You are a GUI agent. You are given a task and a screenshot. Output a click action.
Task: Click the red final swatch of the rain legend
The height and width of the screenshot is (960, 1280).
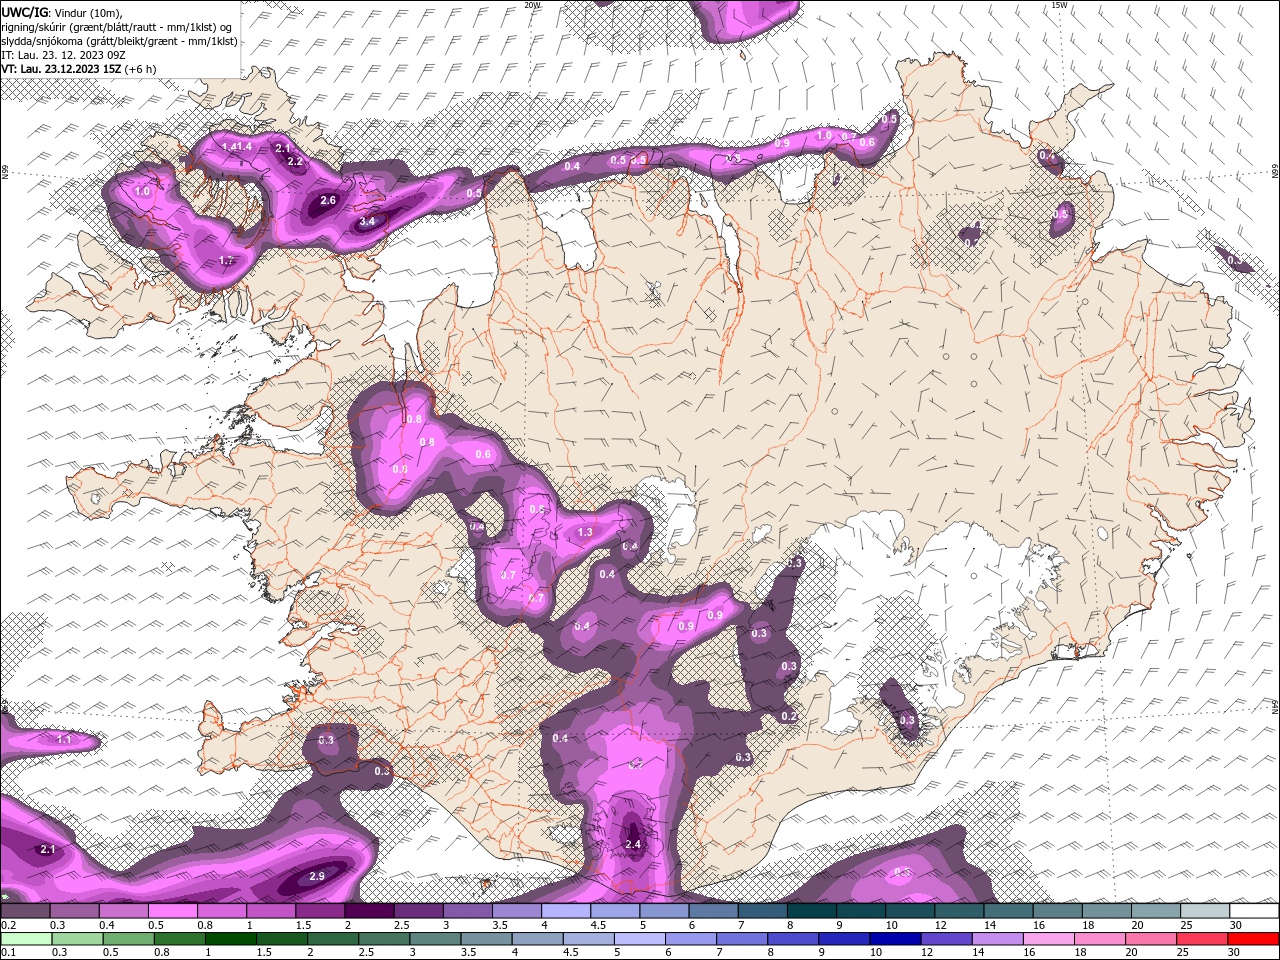tap(1254, 939)
